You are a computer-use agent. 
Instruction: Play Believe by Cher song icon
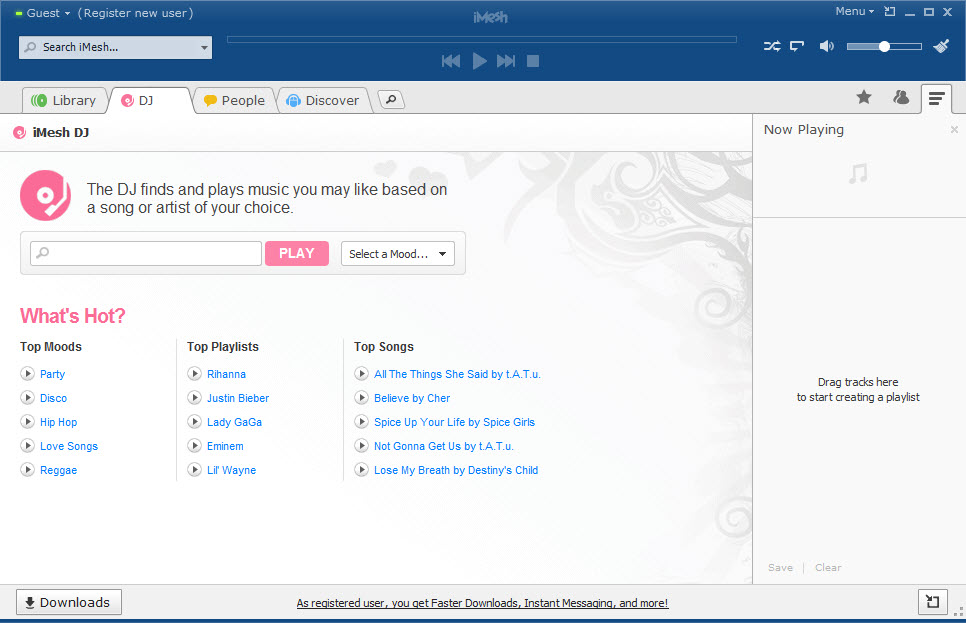pyautogui.click(x=361, y=397)
